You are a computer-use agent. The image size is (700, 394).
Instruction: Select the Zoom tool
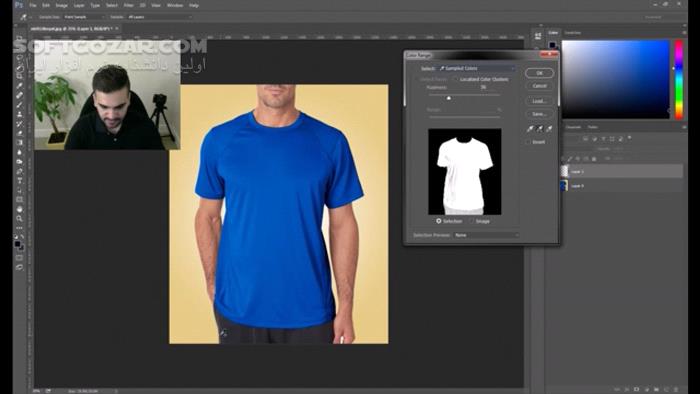19,218
